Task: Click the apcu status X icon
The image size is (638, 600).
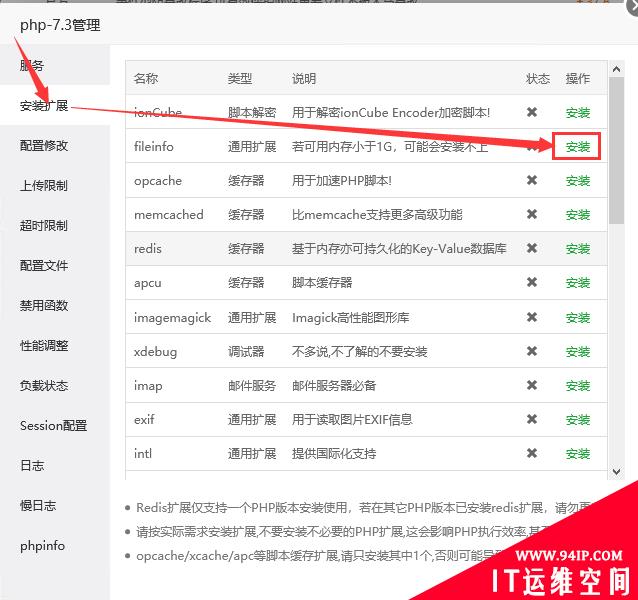Action: tap(532, 282)
